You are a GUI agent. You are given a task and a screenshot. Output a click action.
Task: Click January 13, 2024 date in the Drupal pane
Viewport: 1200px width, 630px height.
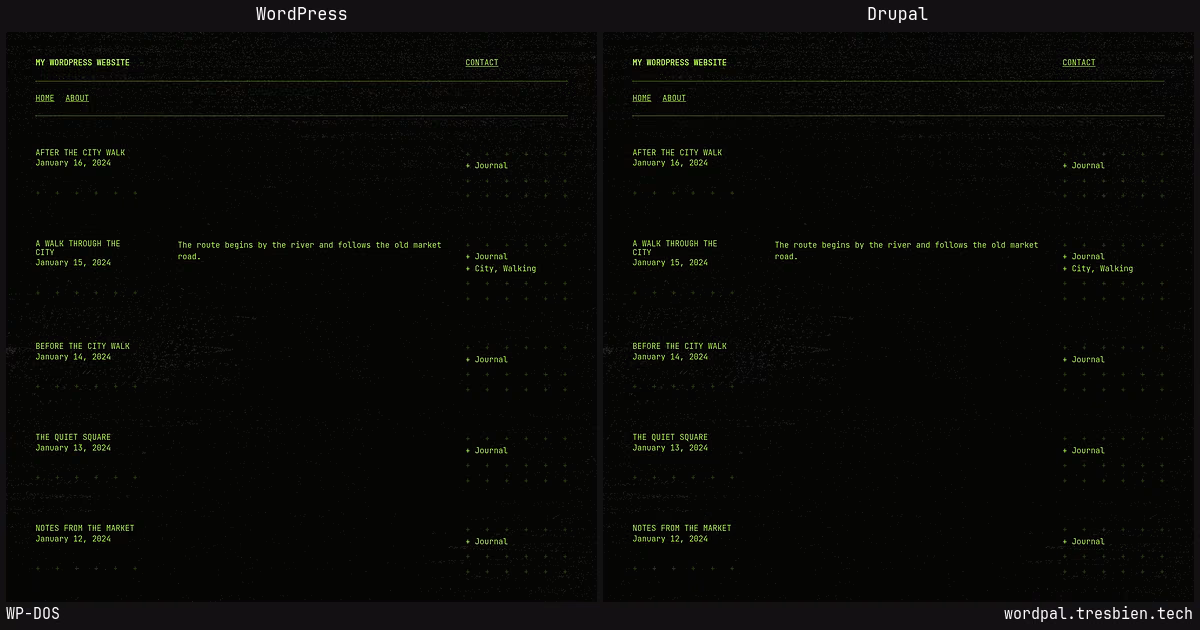(670, 447)
